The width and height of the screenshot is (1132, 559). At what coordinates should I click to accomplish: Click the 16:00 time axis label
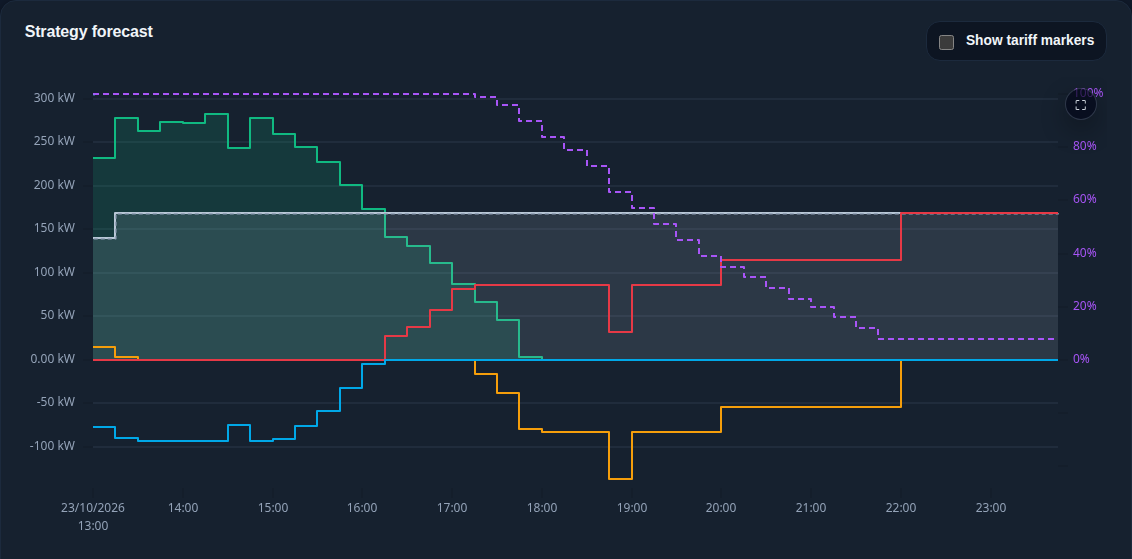tap(362, 508)
